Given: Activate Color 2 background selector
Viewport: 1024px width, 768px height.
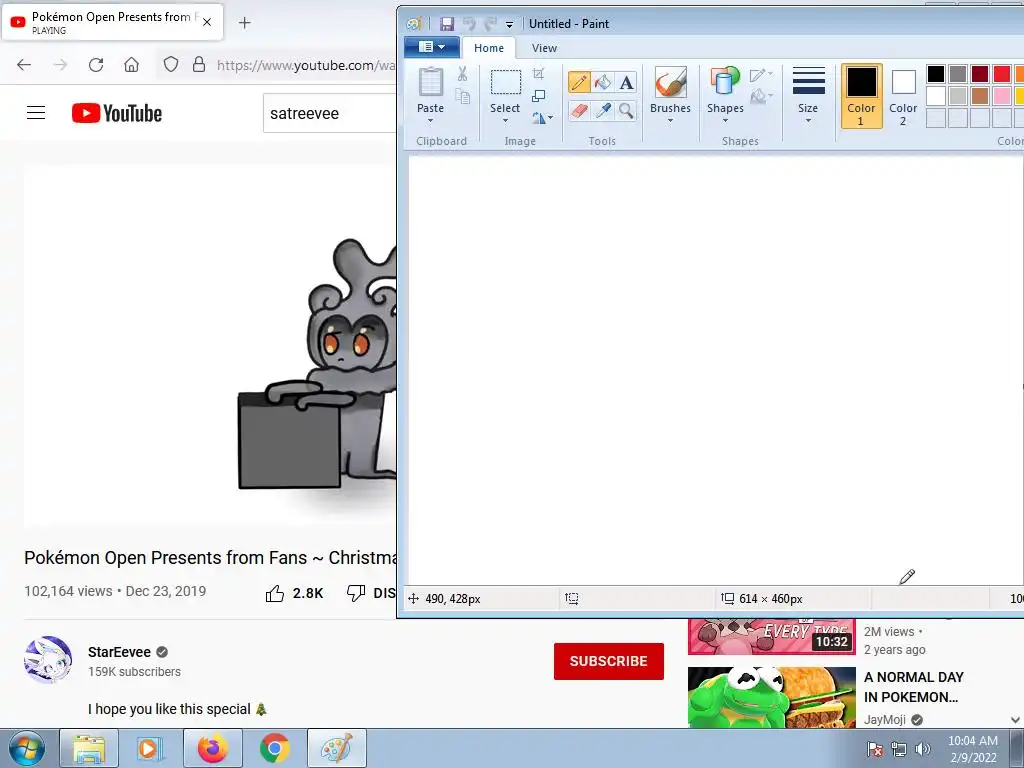Looking at the screenshot, I should coord(903,95).
